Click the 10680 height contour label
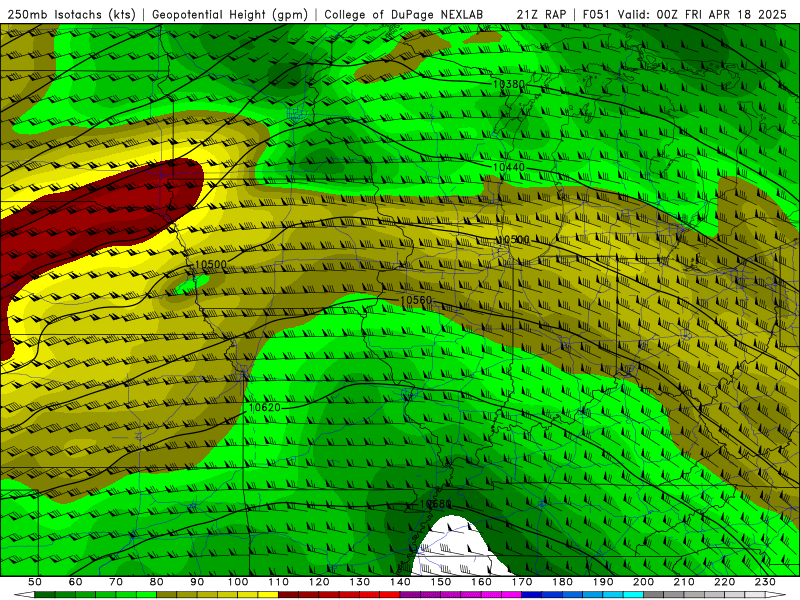Screen dimensions: 800x600 435,504
